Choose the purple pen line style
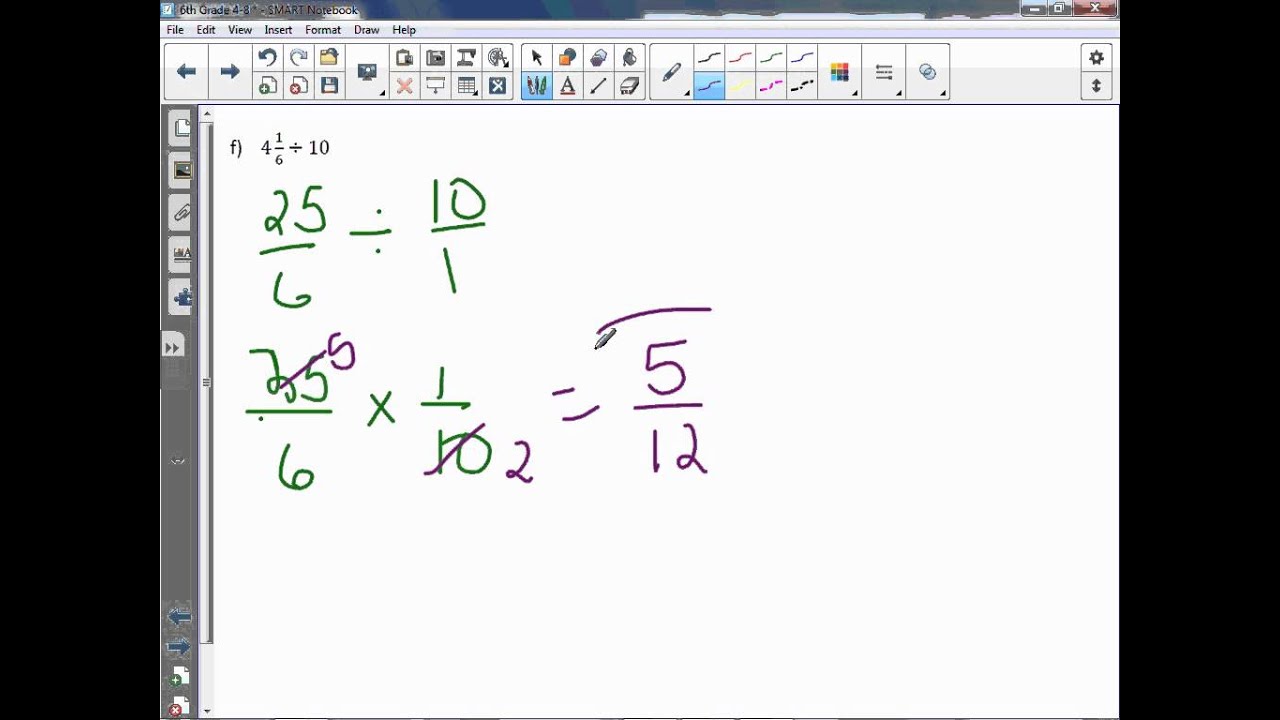This screenshot has width=1280, height=720. (709, 86)
